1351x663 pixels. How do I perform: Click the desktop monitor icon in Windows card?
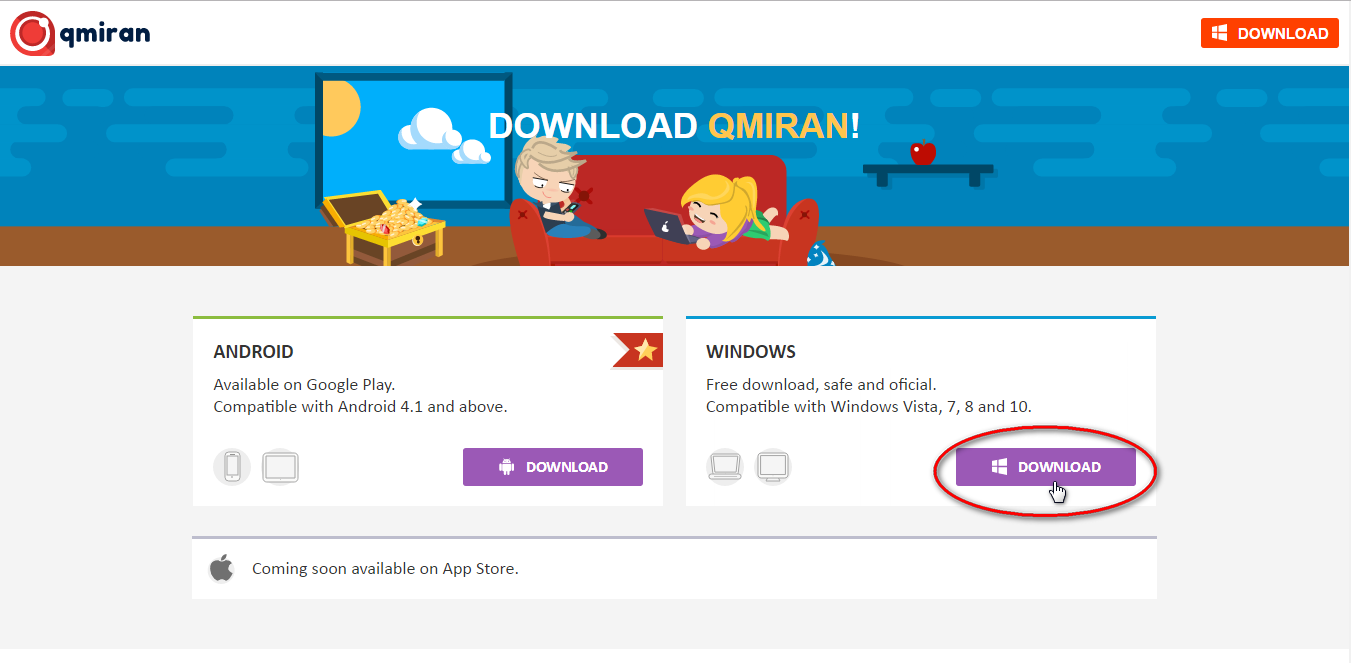pos(774,466)
